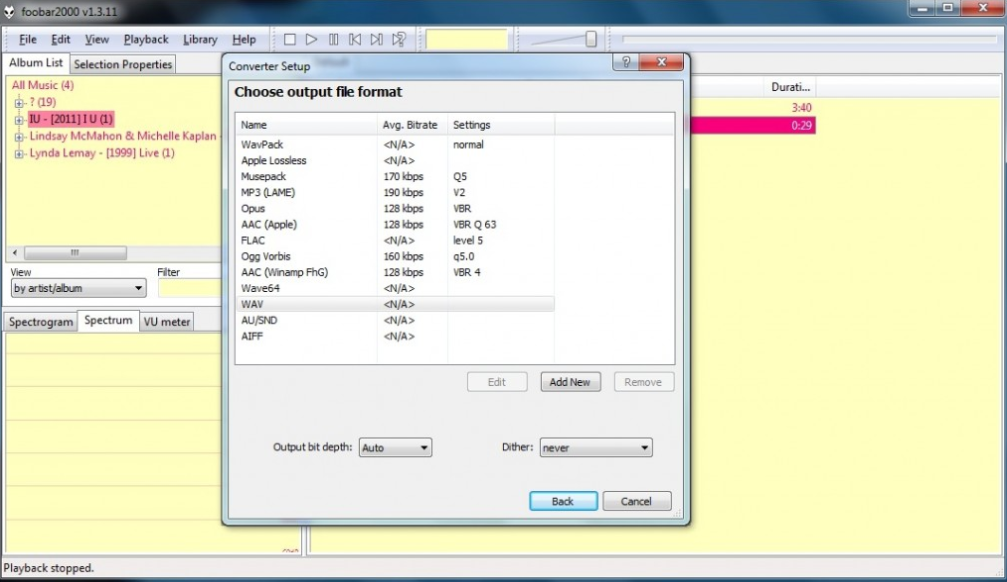Open the Library menu
Screen dimensions: 1007x582
pos(200,39)
